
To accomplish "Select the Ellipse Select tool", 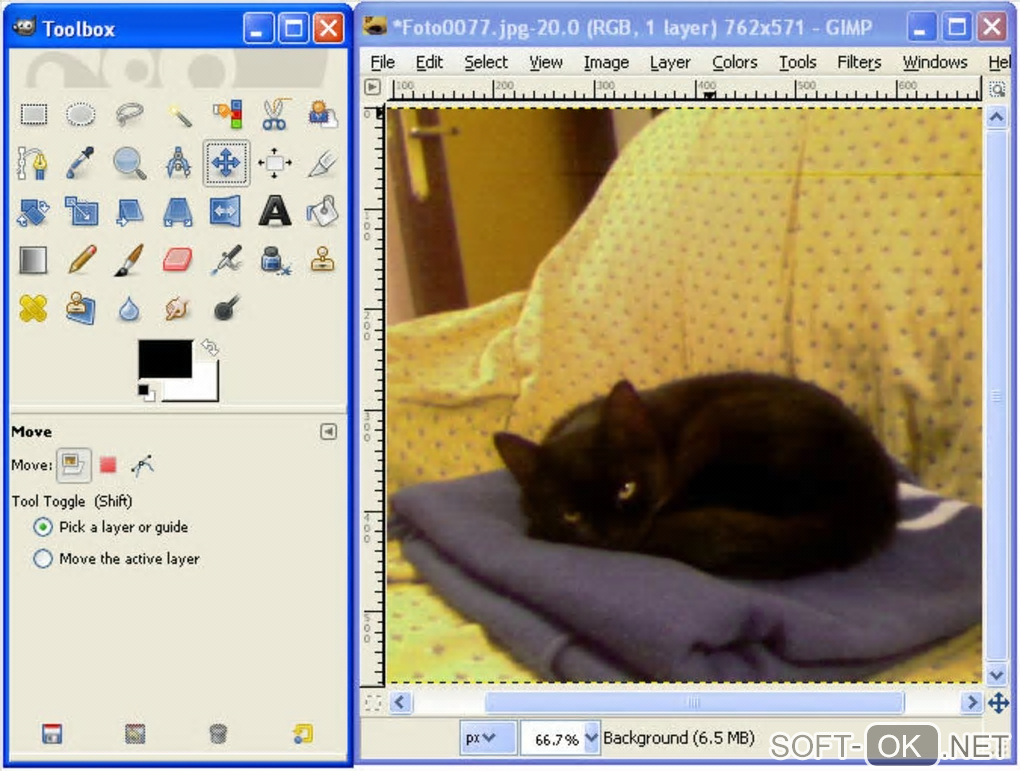I will pos(81,115).
